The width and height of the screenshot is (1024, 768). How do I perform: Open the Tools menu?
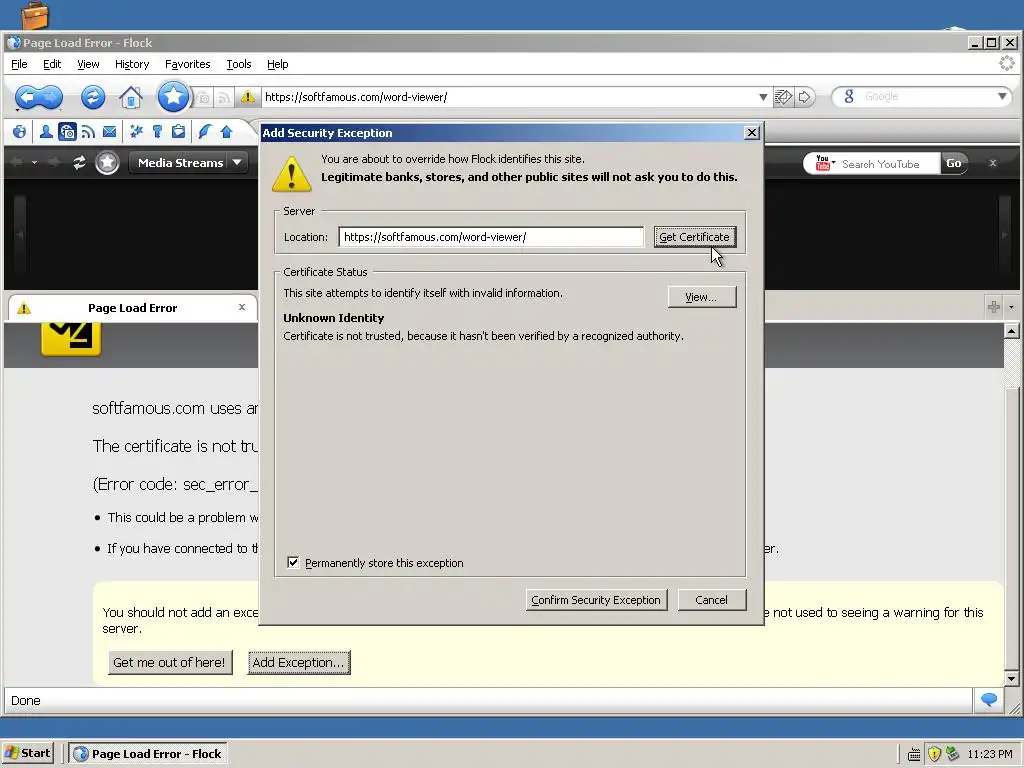[x=238, y=64]
